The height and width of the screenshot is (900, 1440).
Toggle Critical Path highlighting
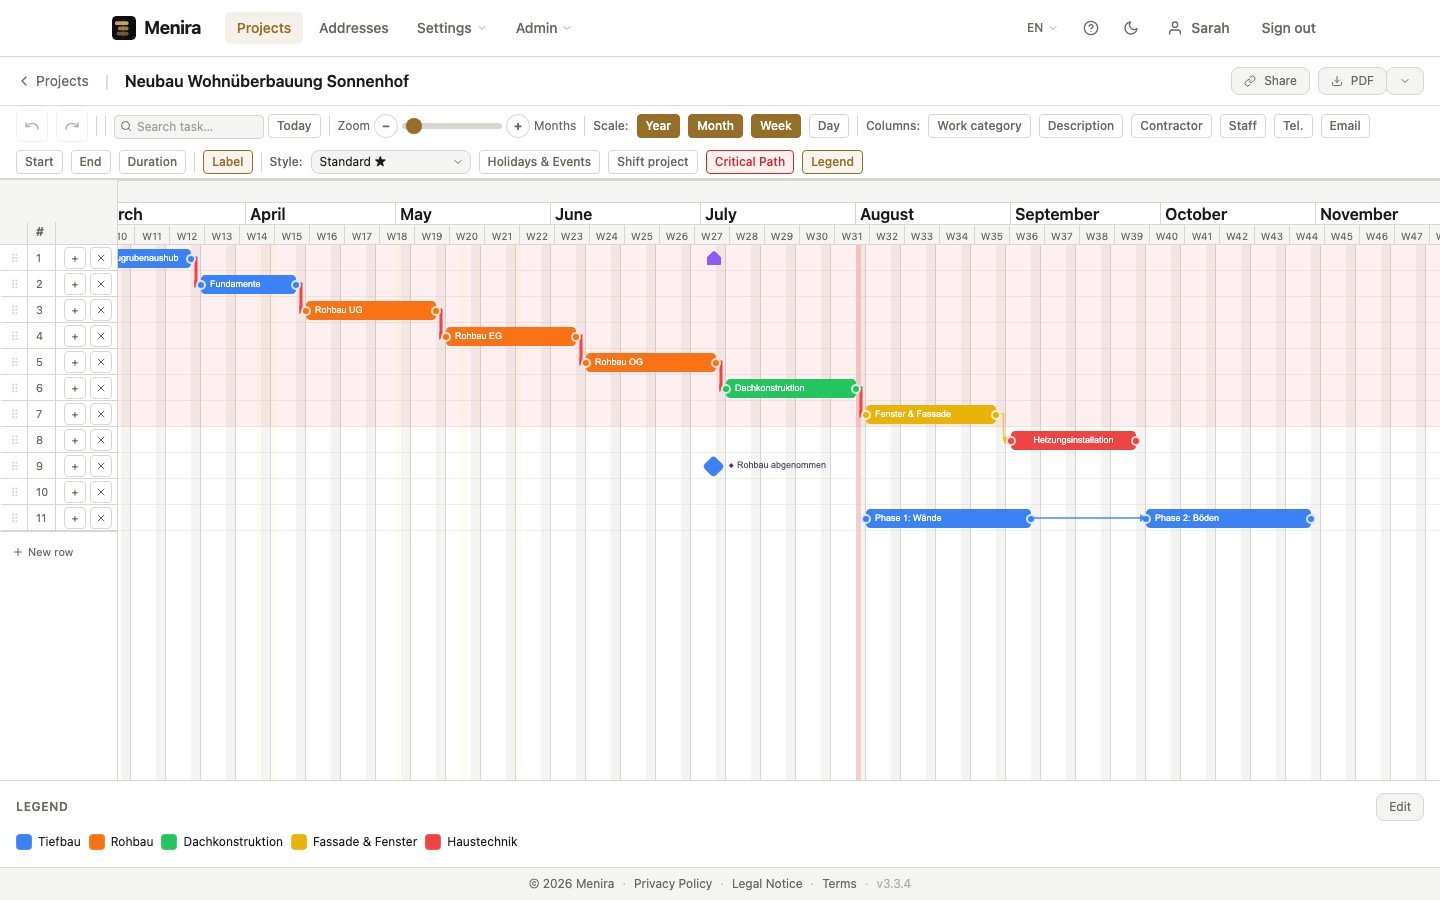pos(750,162)
